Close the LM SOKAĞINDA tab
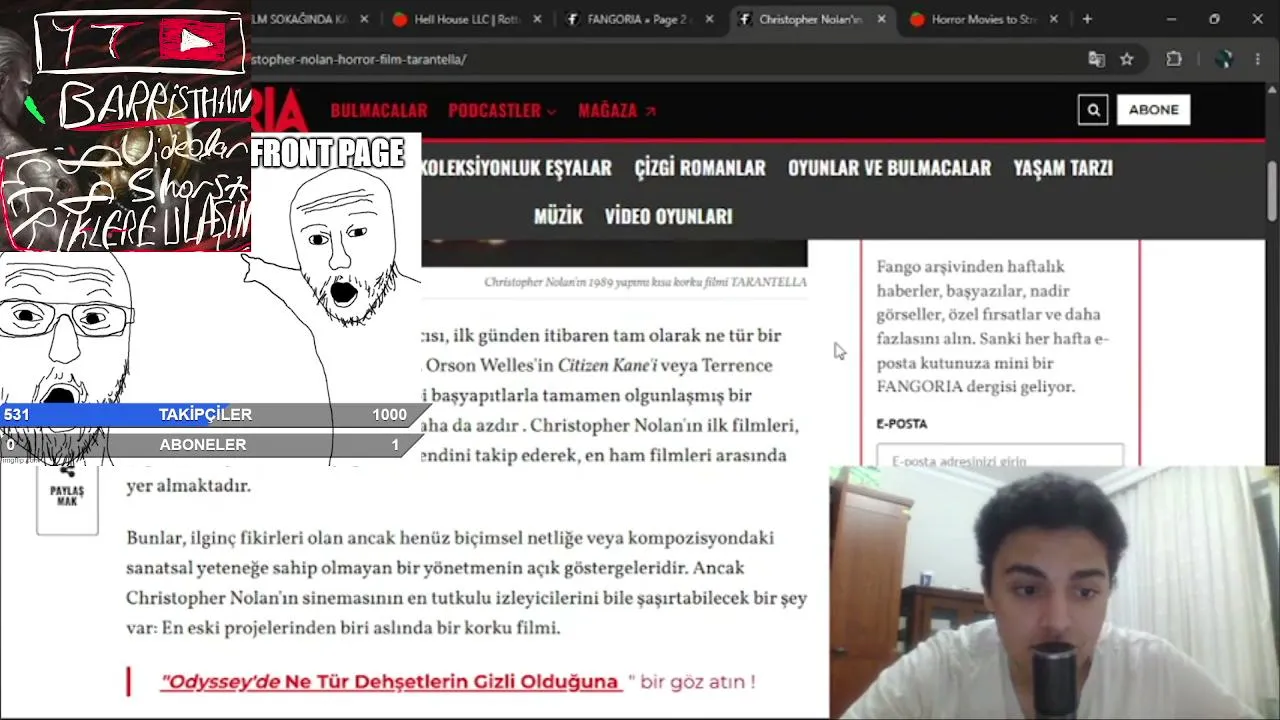 [x=364, y=19]
